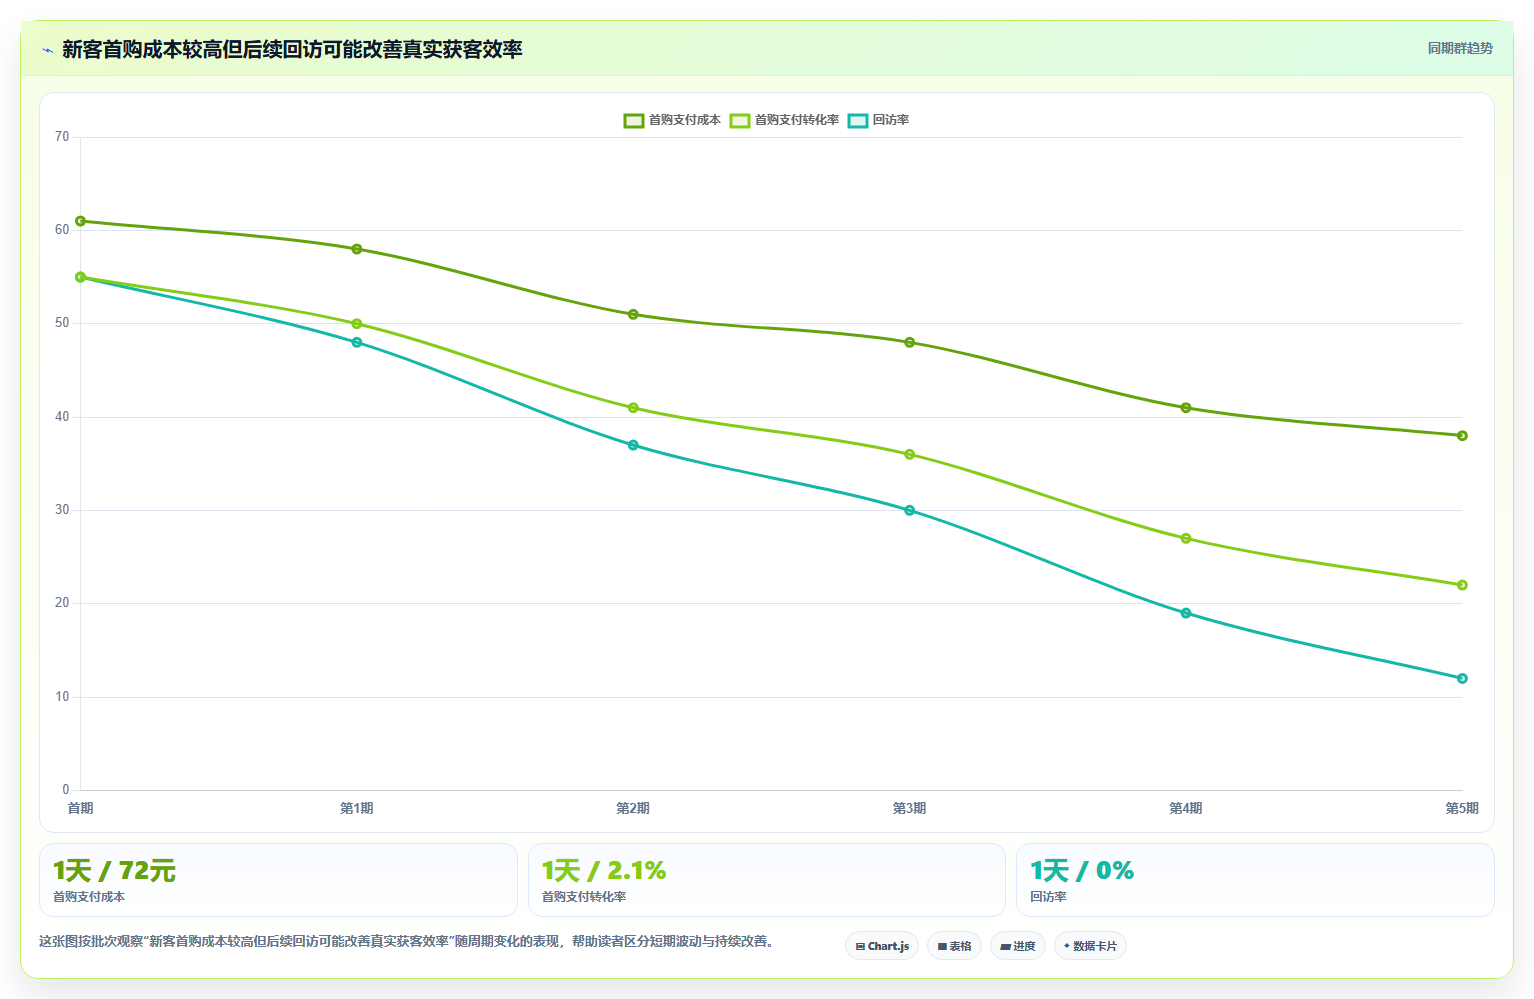Click the 首购支付转化率 data point at 第5期

click(1462, 585)
